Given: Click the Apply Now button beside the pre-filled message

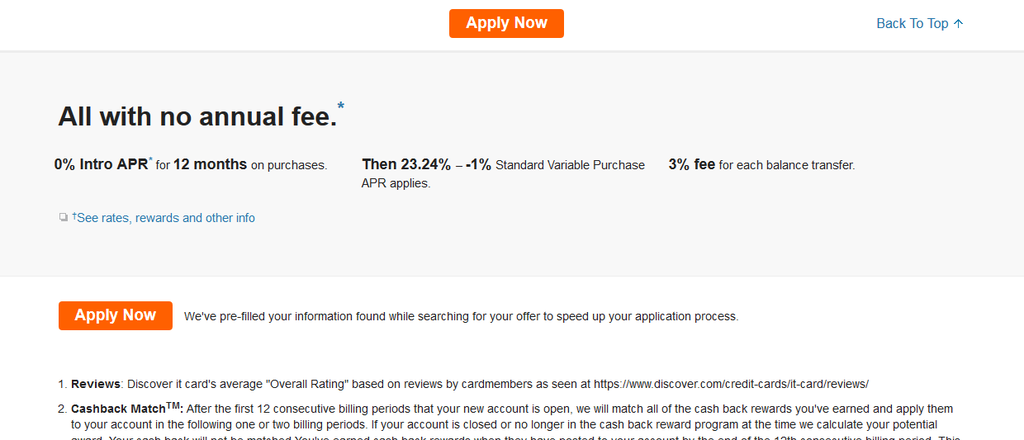Looking at the screenshot, I should [116, 316].
